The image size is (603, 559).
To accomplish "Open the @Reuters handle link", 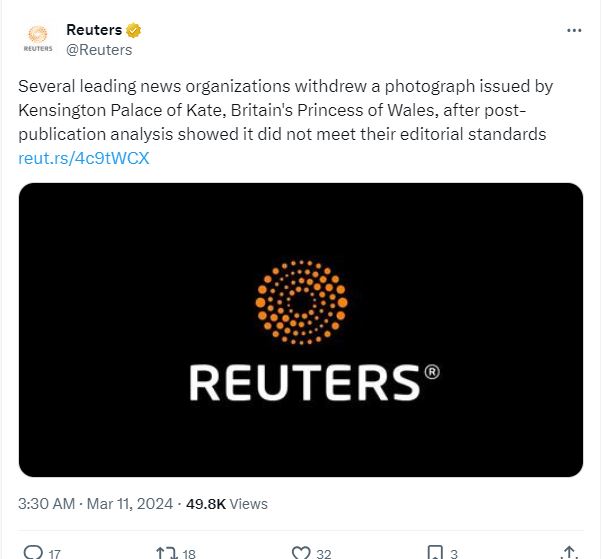I will click(x=99, y=49).
